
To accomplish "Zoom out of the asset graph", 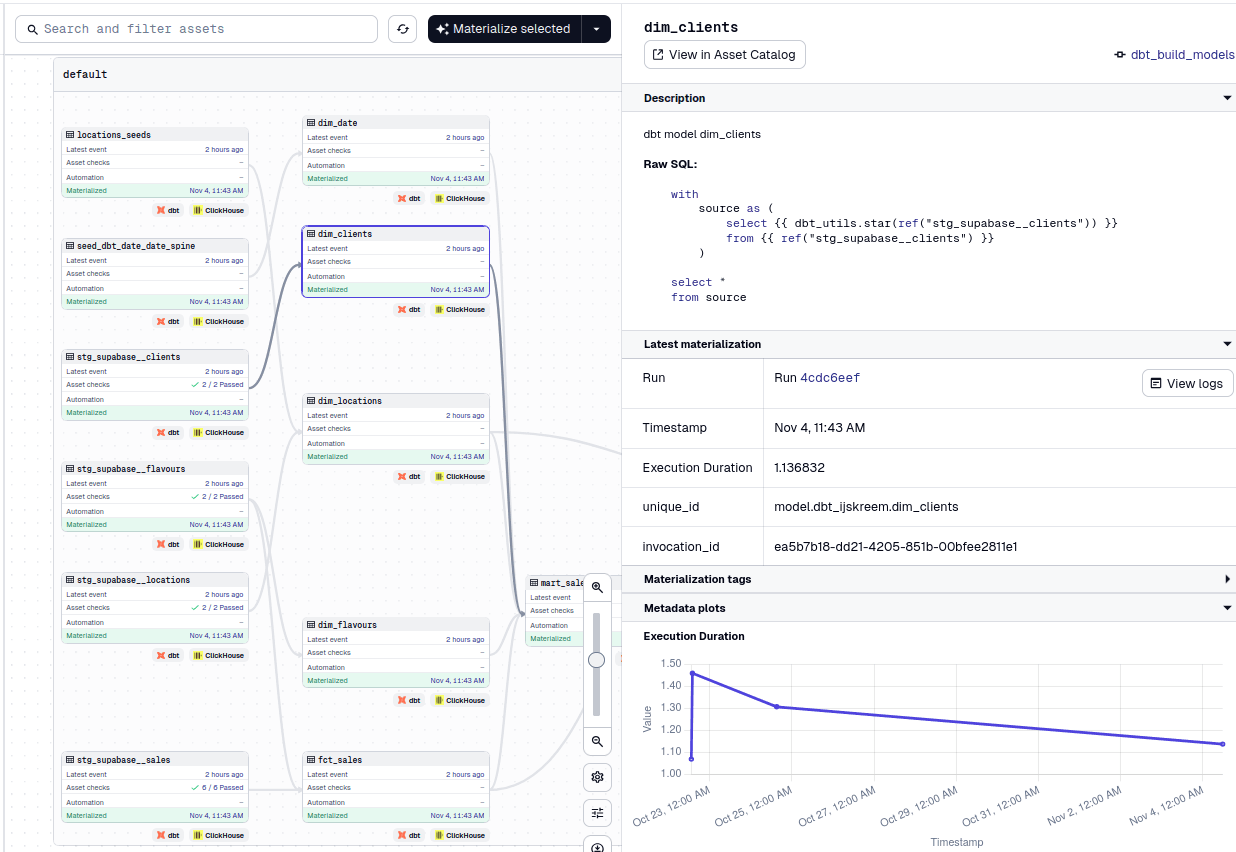I will click(x=597, y=741).
